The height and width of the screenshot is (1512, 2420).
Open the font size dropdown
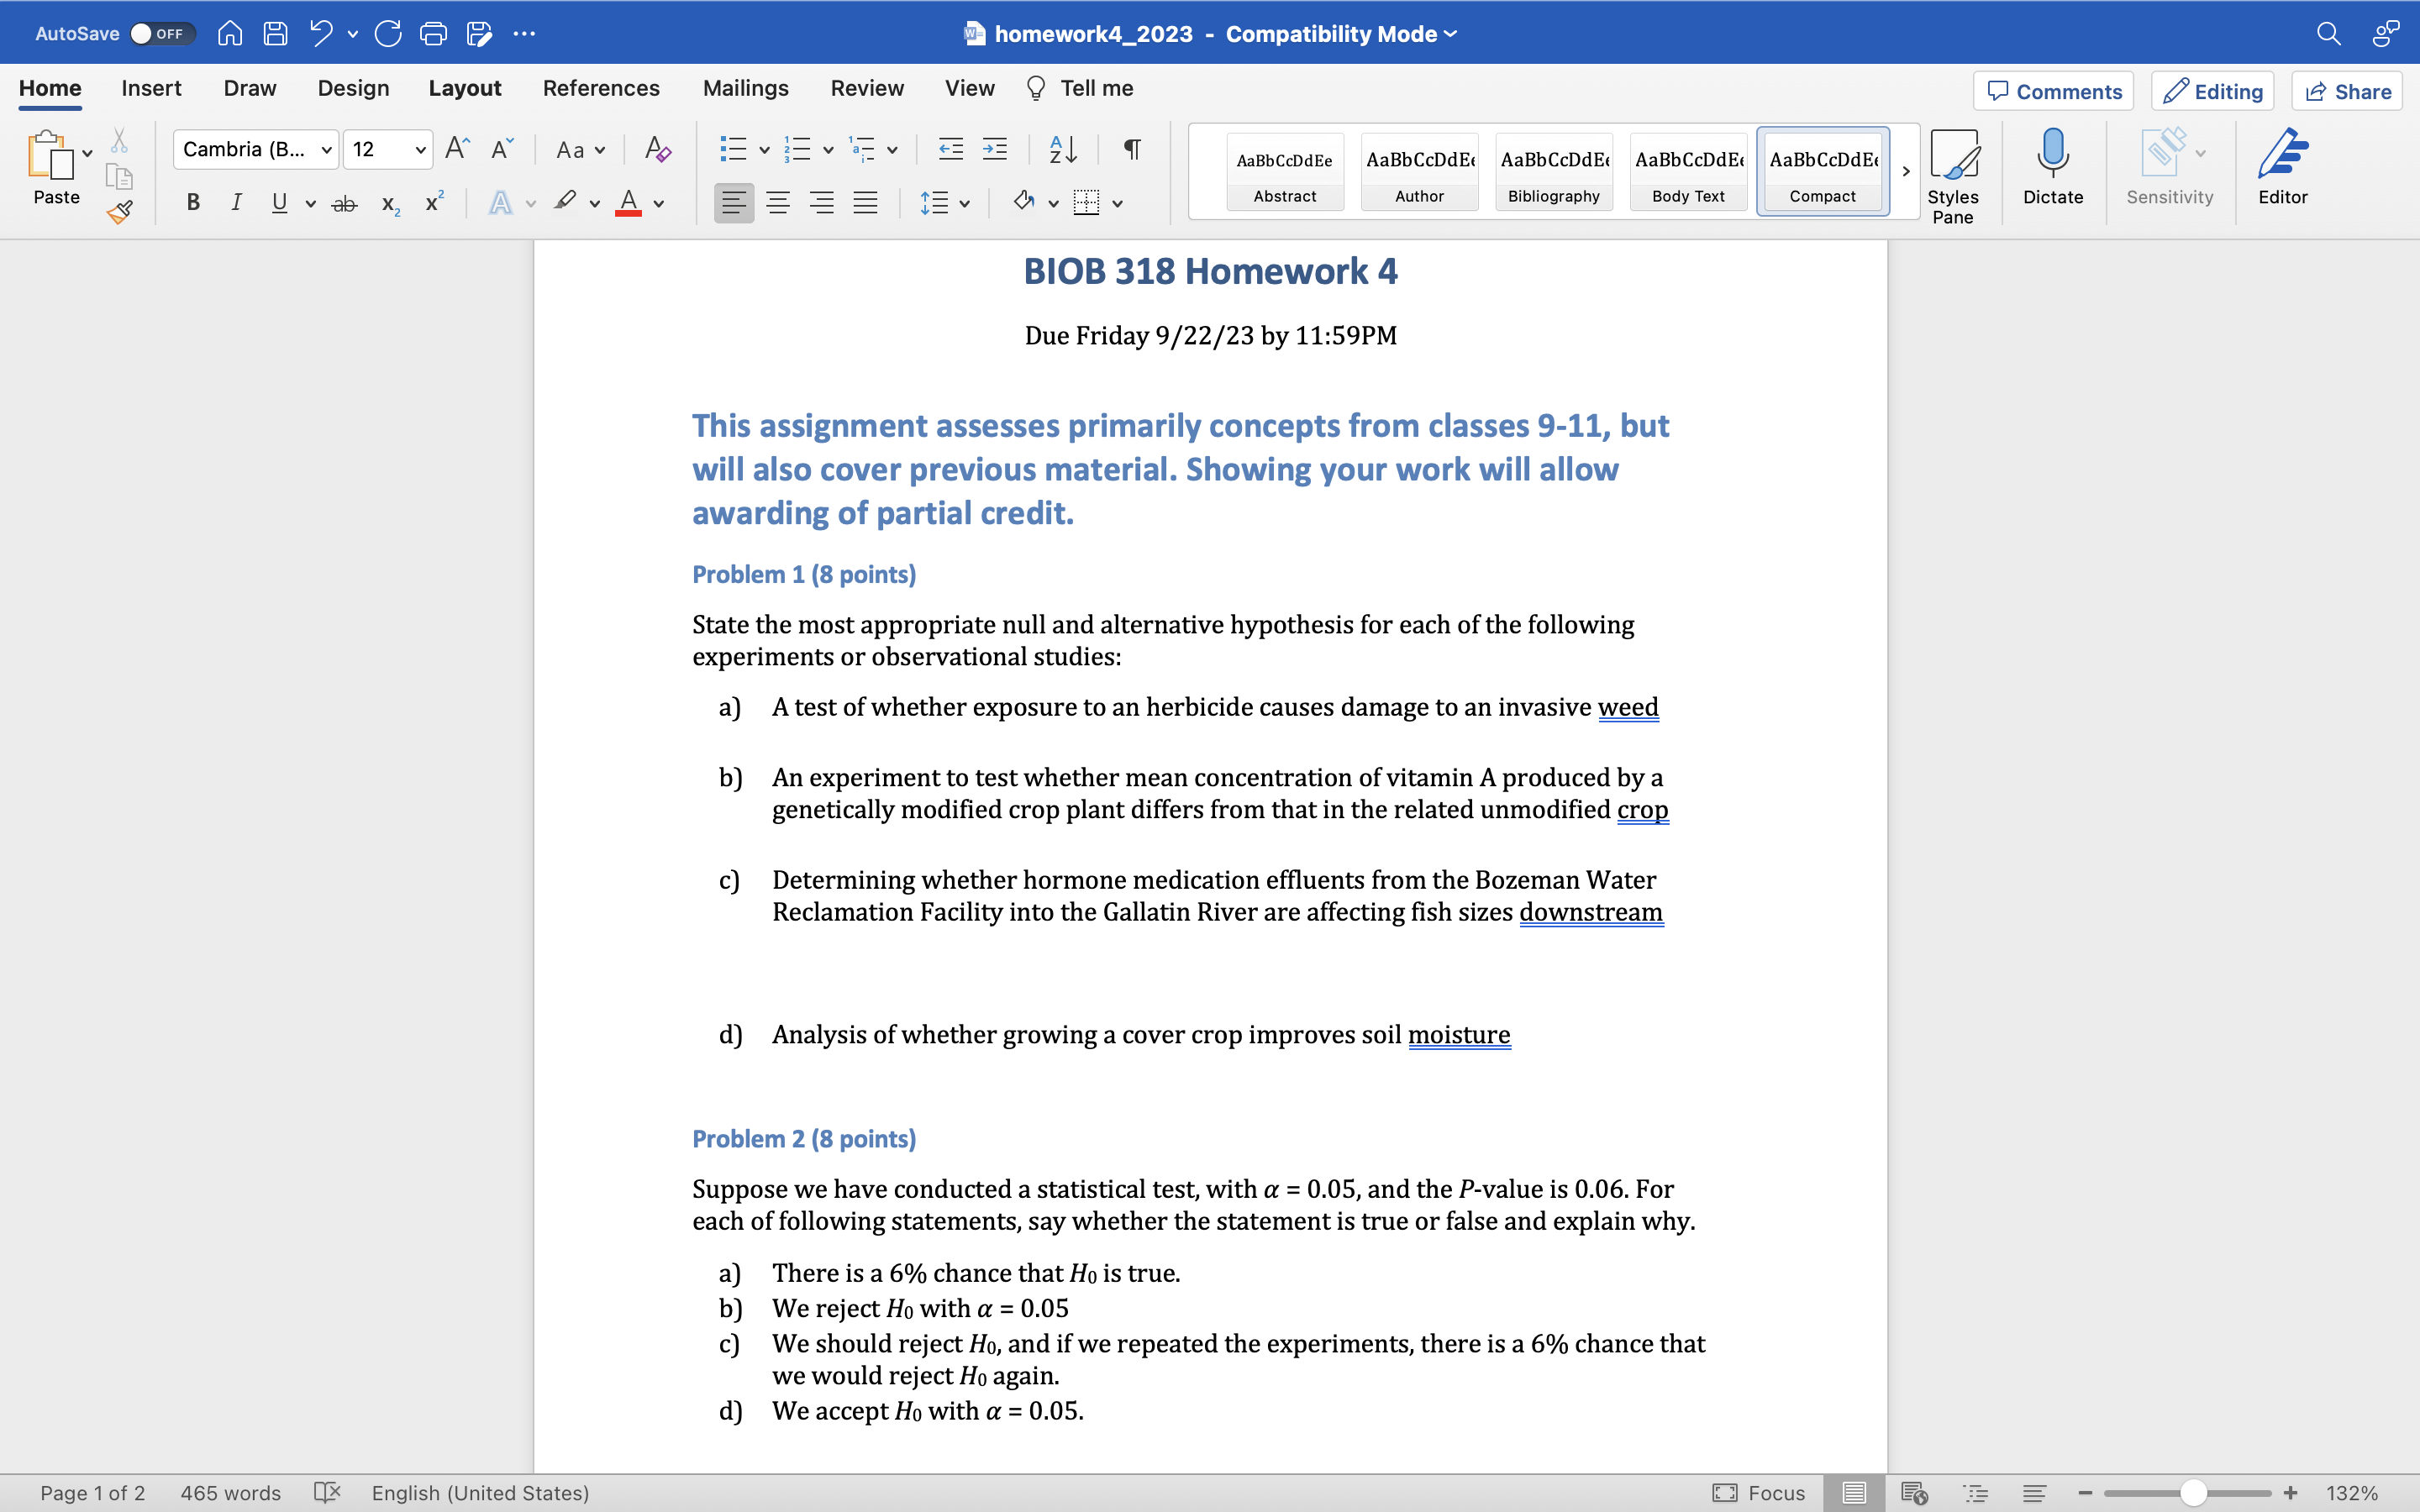pyautogui.click(x=420, y=149)
